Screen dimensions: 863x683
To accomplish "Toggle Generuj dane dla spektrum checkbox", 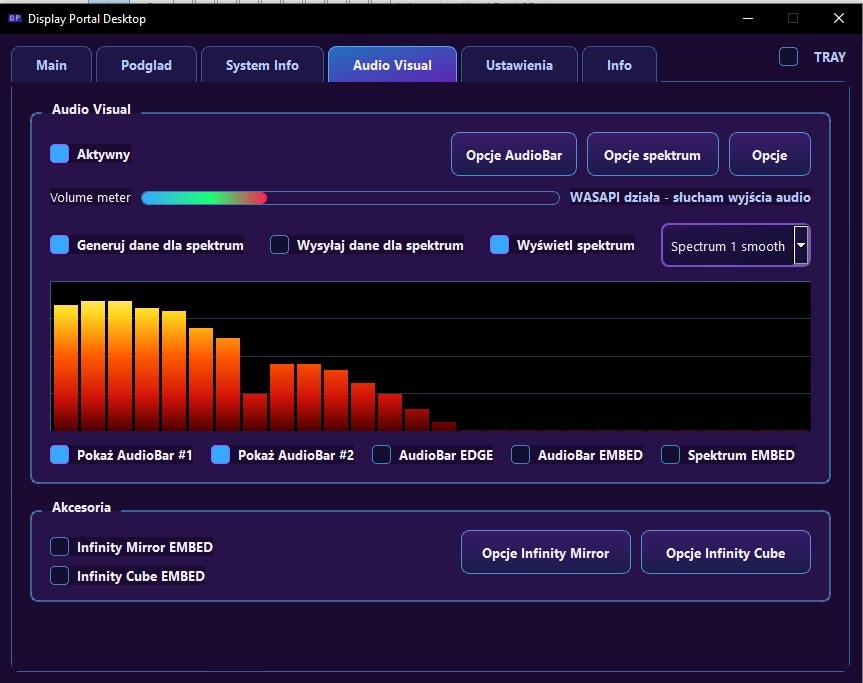I will click(59, 245).
